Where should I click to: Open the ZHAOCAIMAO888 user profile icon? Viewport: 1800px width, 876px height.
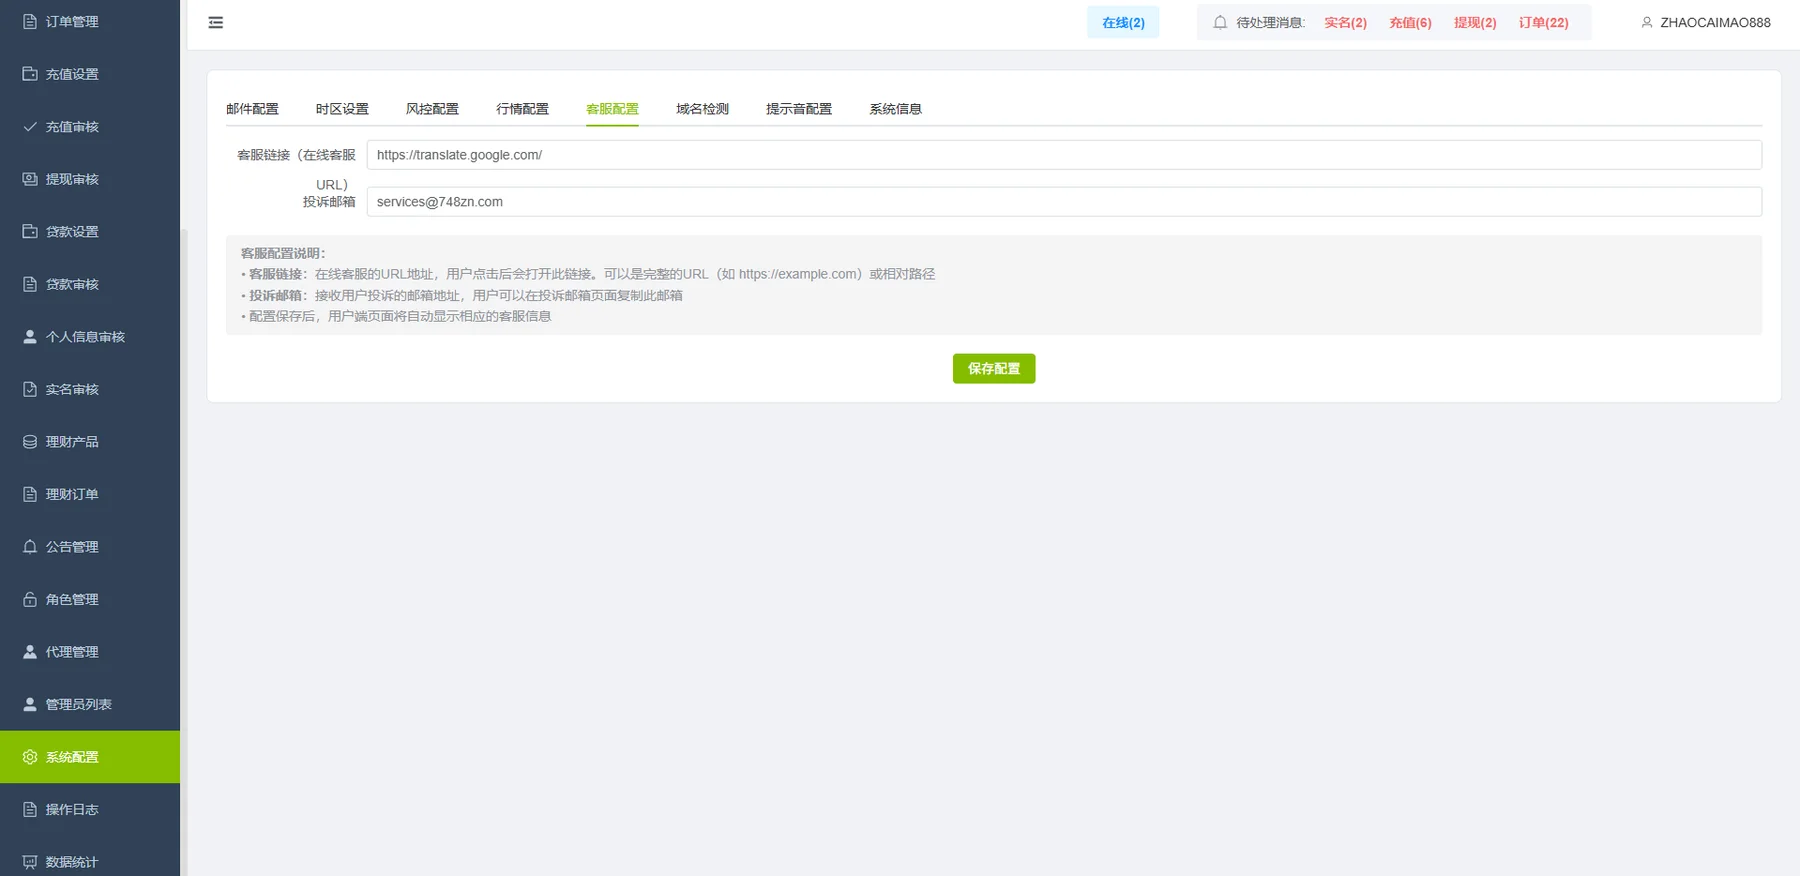[1647, 22]
